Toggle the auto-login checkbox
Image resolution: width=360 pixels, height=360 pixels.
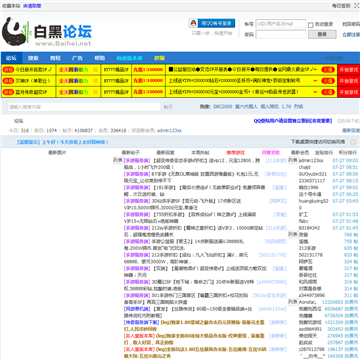311,25
